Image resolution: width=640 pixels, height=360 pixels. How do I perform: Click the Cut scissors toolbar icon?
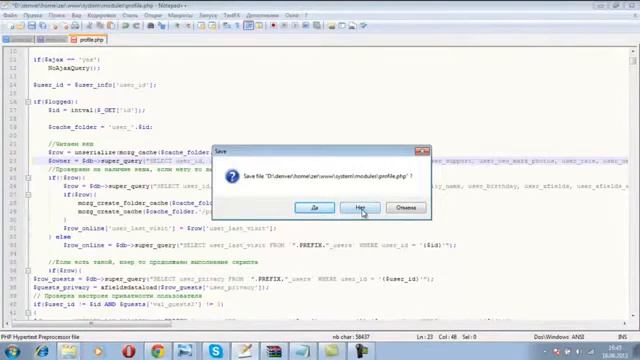click(89, 26)
